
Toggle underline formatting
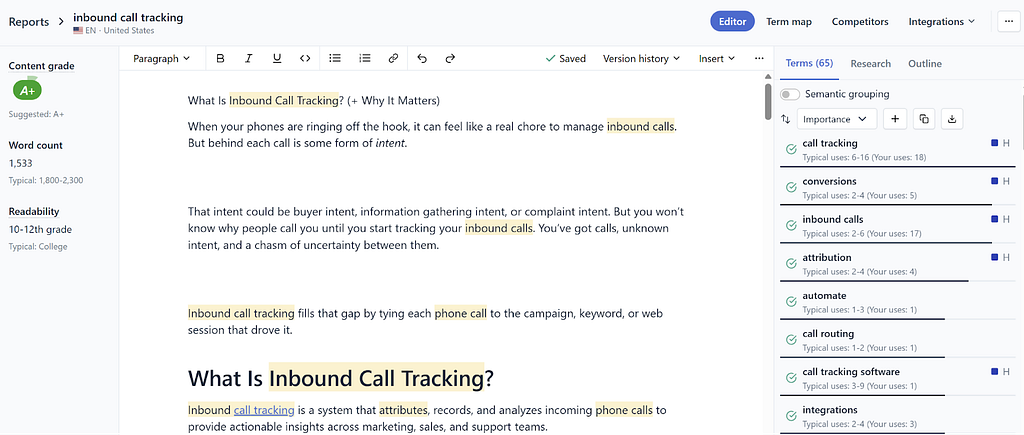pyautogui.click(x=277, y=58)
